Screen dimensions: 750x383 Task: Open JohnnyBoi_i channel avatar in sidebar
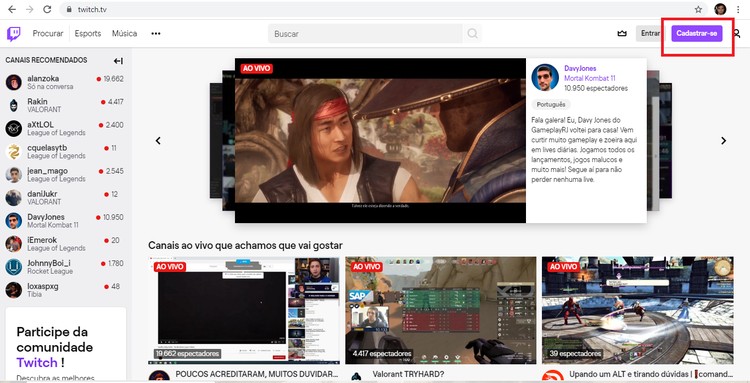(13, 267)
